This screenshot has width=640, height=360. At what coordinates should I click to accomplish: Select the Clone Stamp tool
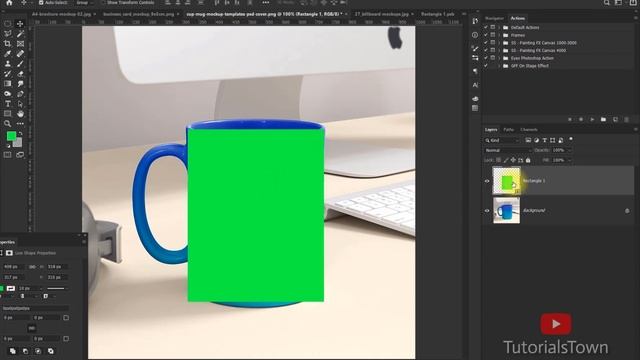coord(7,64)
